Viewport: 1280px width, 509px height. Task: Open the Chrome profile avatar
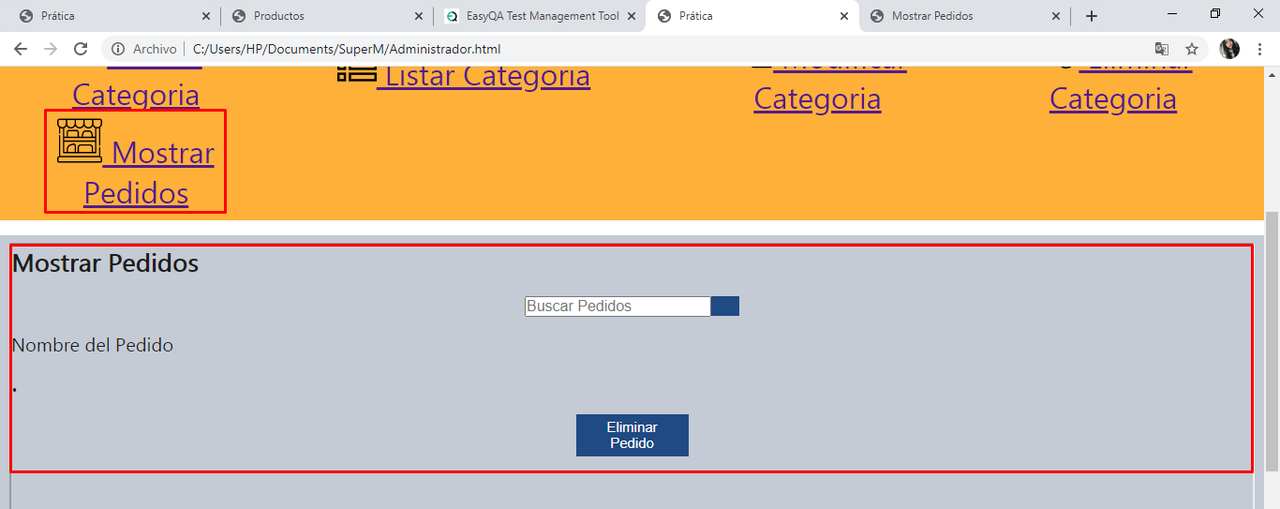pos(1230,49)
